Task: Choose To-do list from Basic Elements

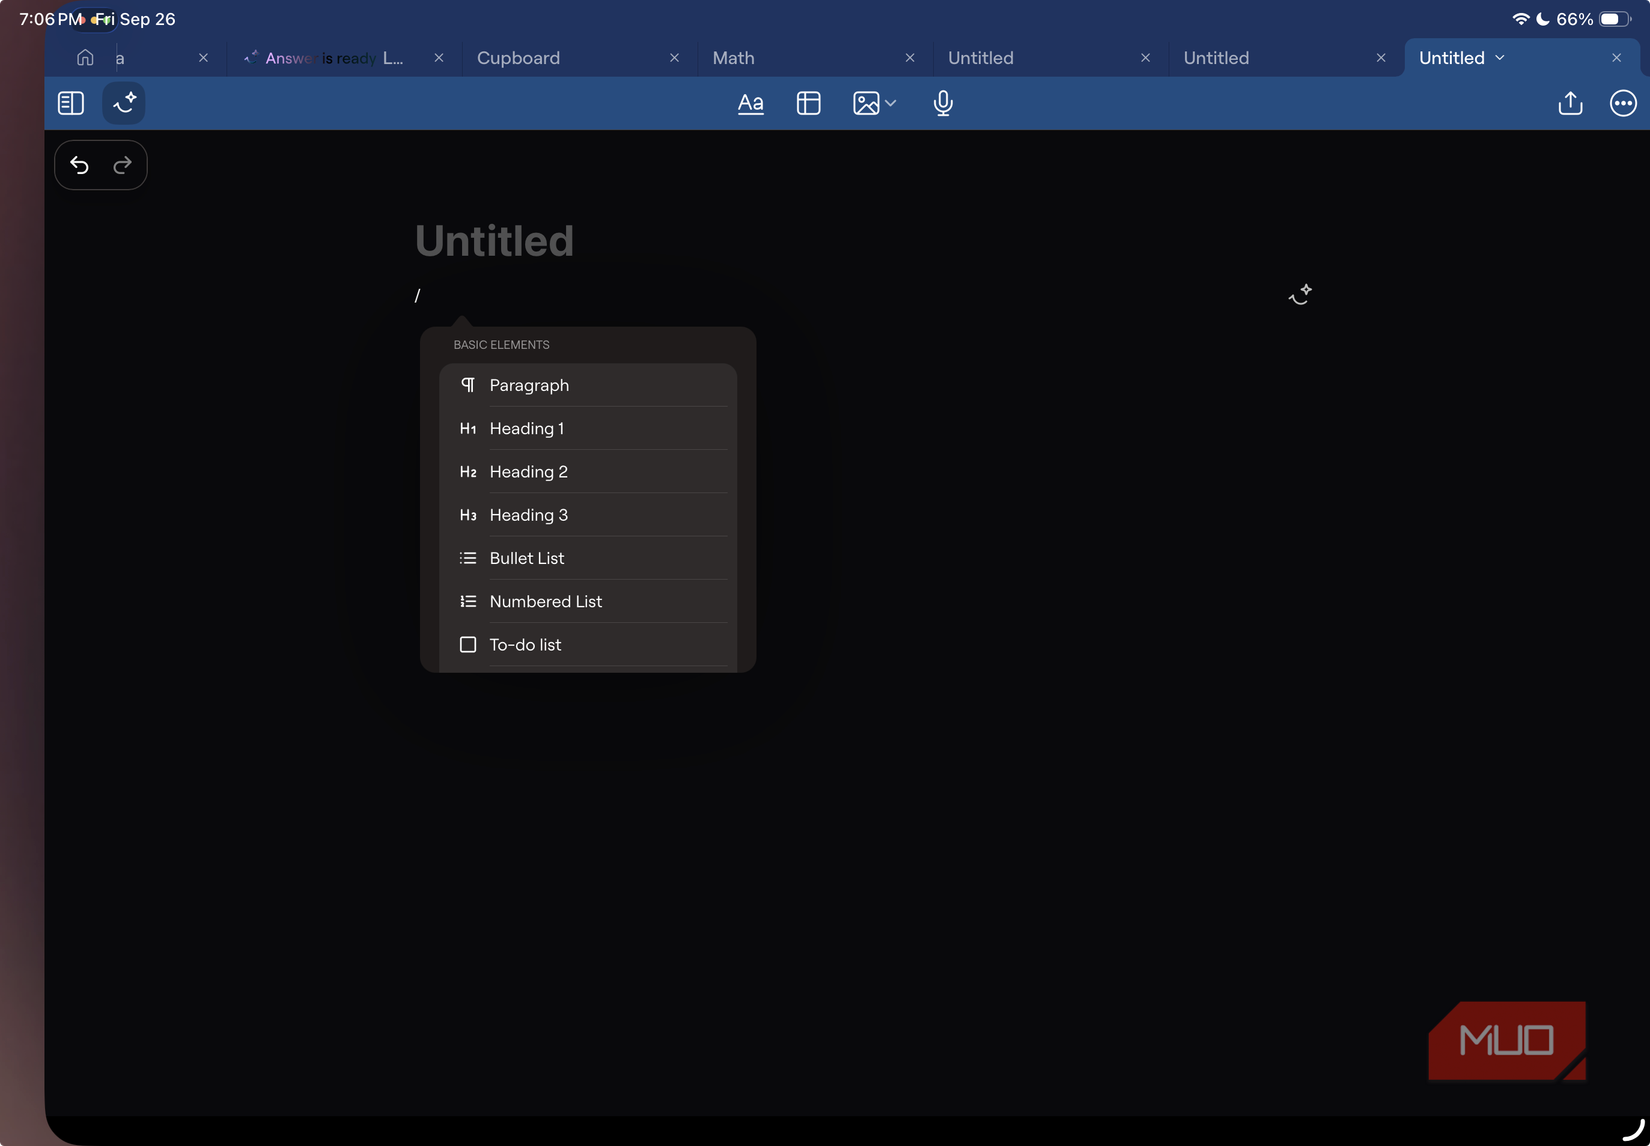Action: tap(524, 644)
